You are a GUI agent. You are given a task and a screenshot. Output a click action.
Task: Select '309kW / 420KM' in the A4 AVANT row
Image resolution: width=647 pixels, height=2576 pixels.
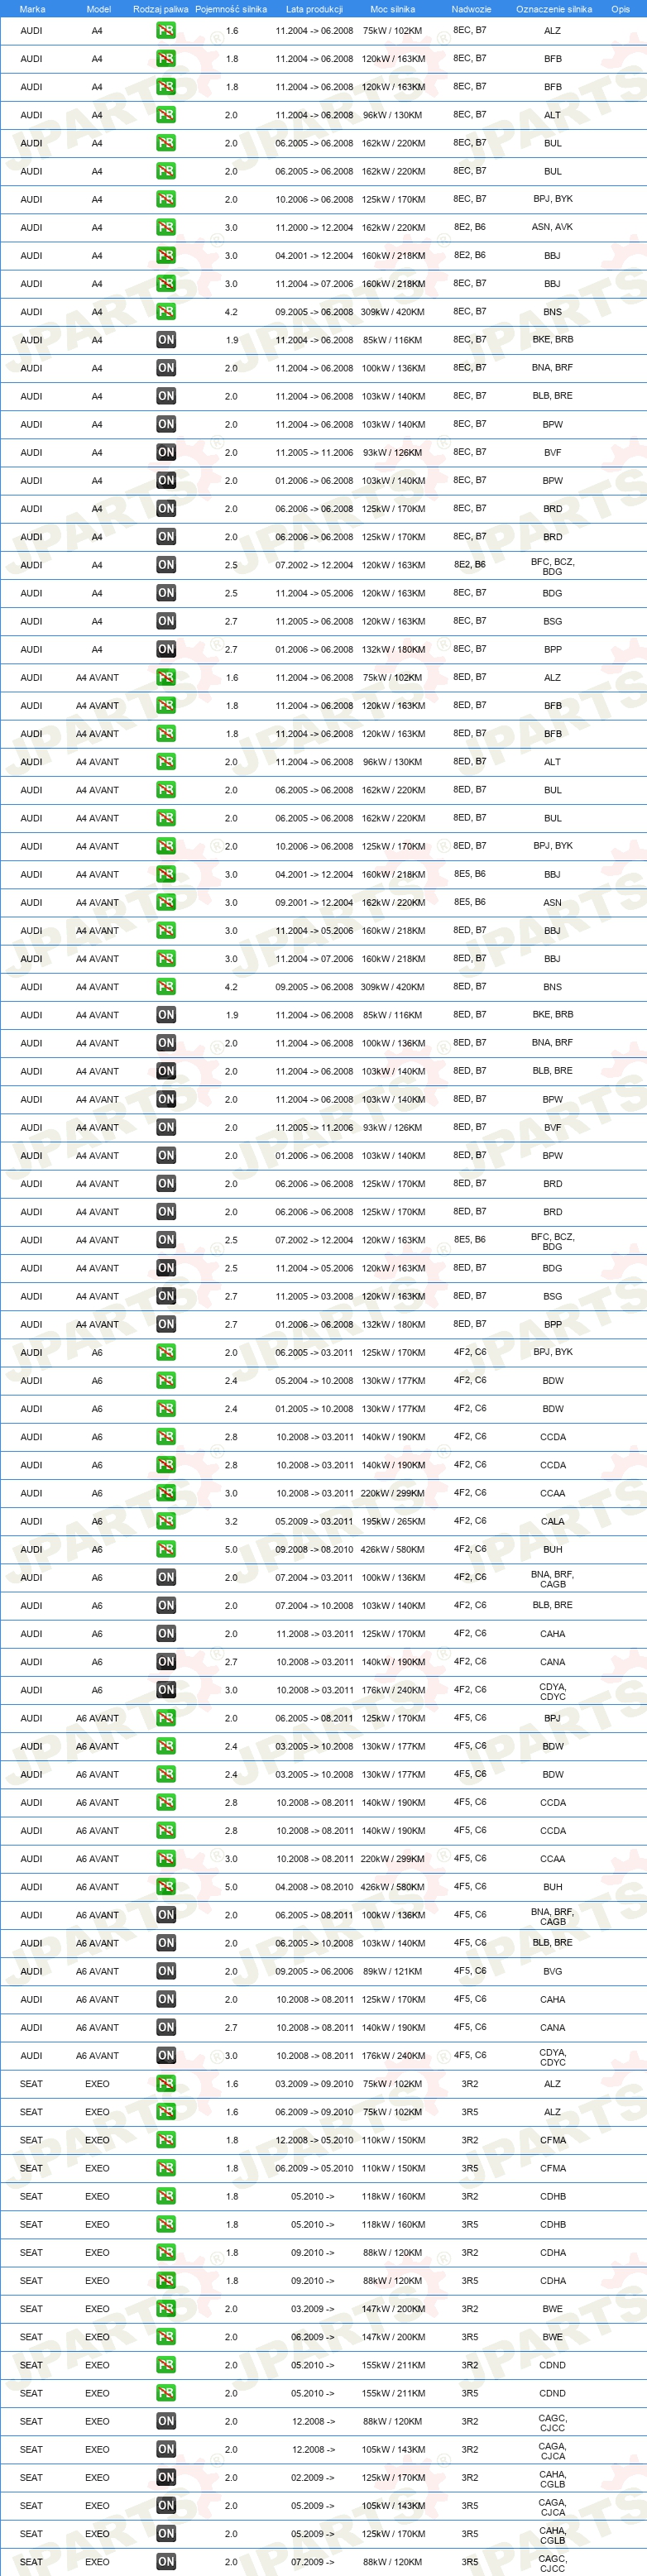pos(393,987)
